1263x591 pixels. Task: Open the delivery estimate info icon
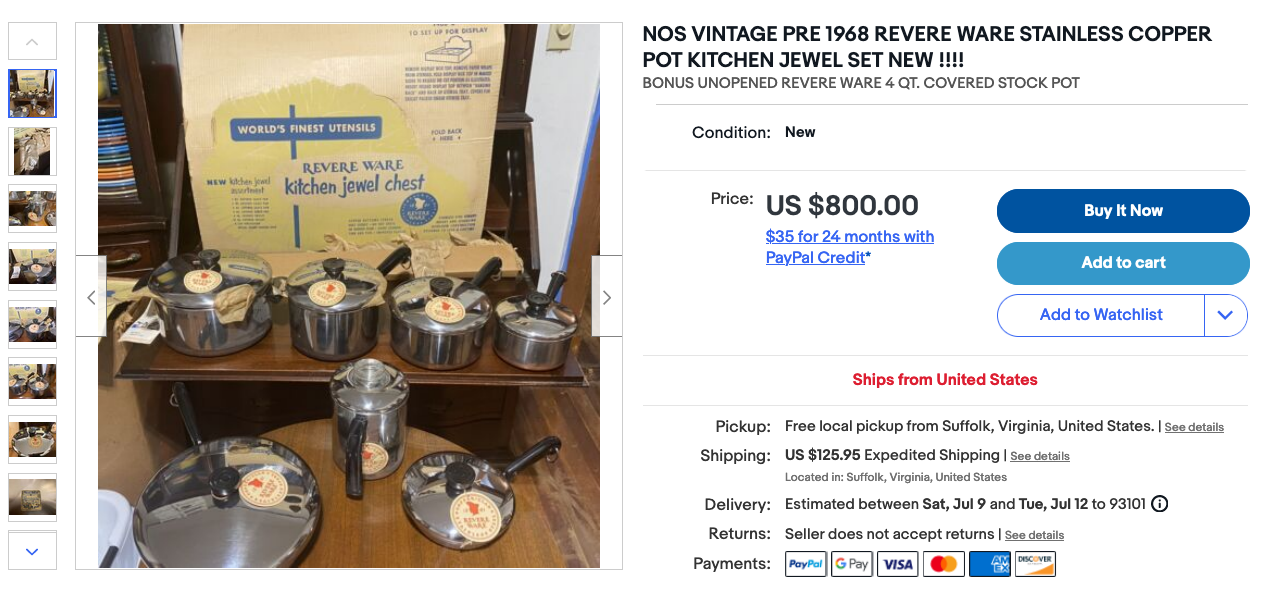[1159, 504]
